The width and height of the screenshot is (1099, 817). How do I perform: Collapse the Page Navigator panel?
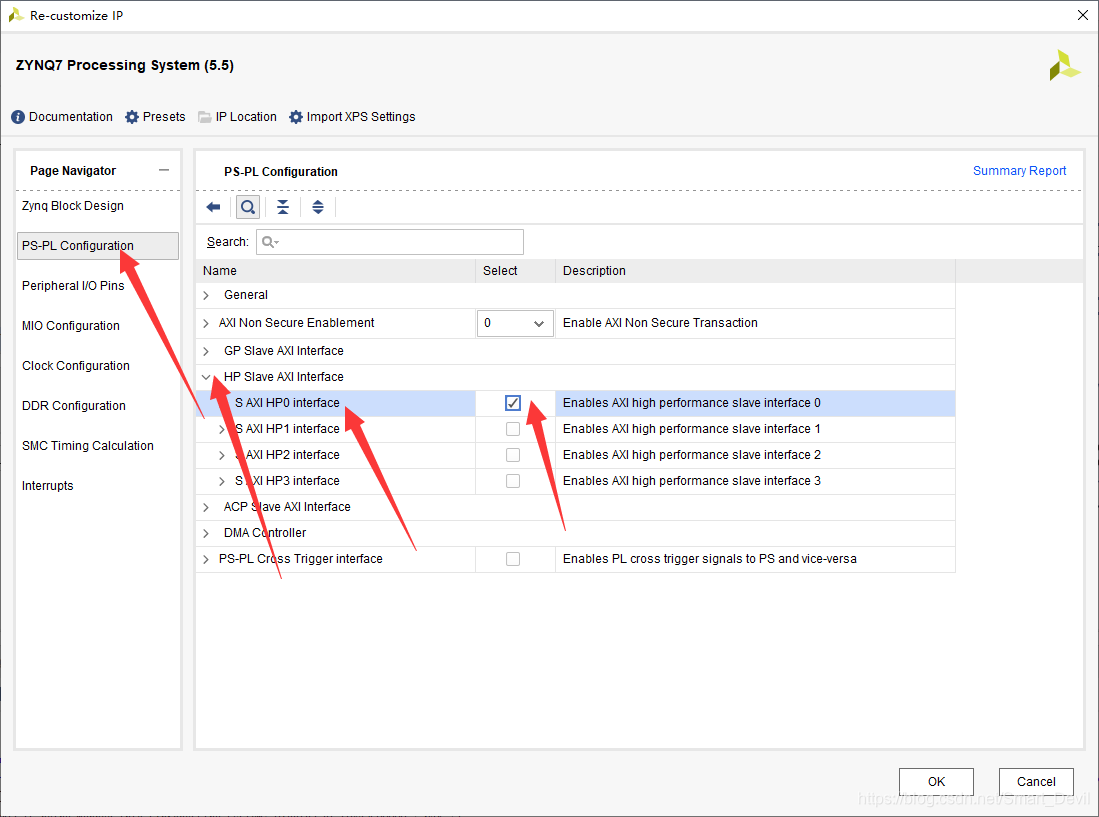click(164, 170)
